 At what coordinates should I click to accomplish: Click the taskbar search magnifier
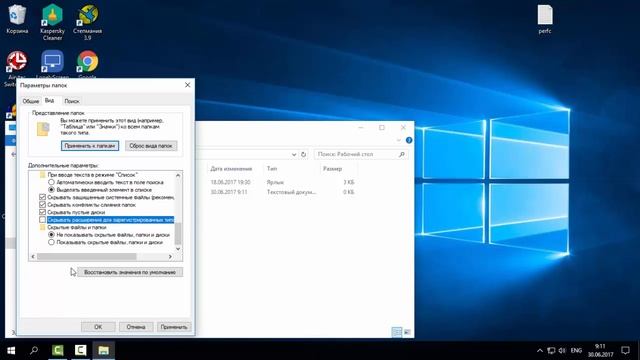[34, 350]
